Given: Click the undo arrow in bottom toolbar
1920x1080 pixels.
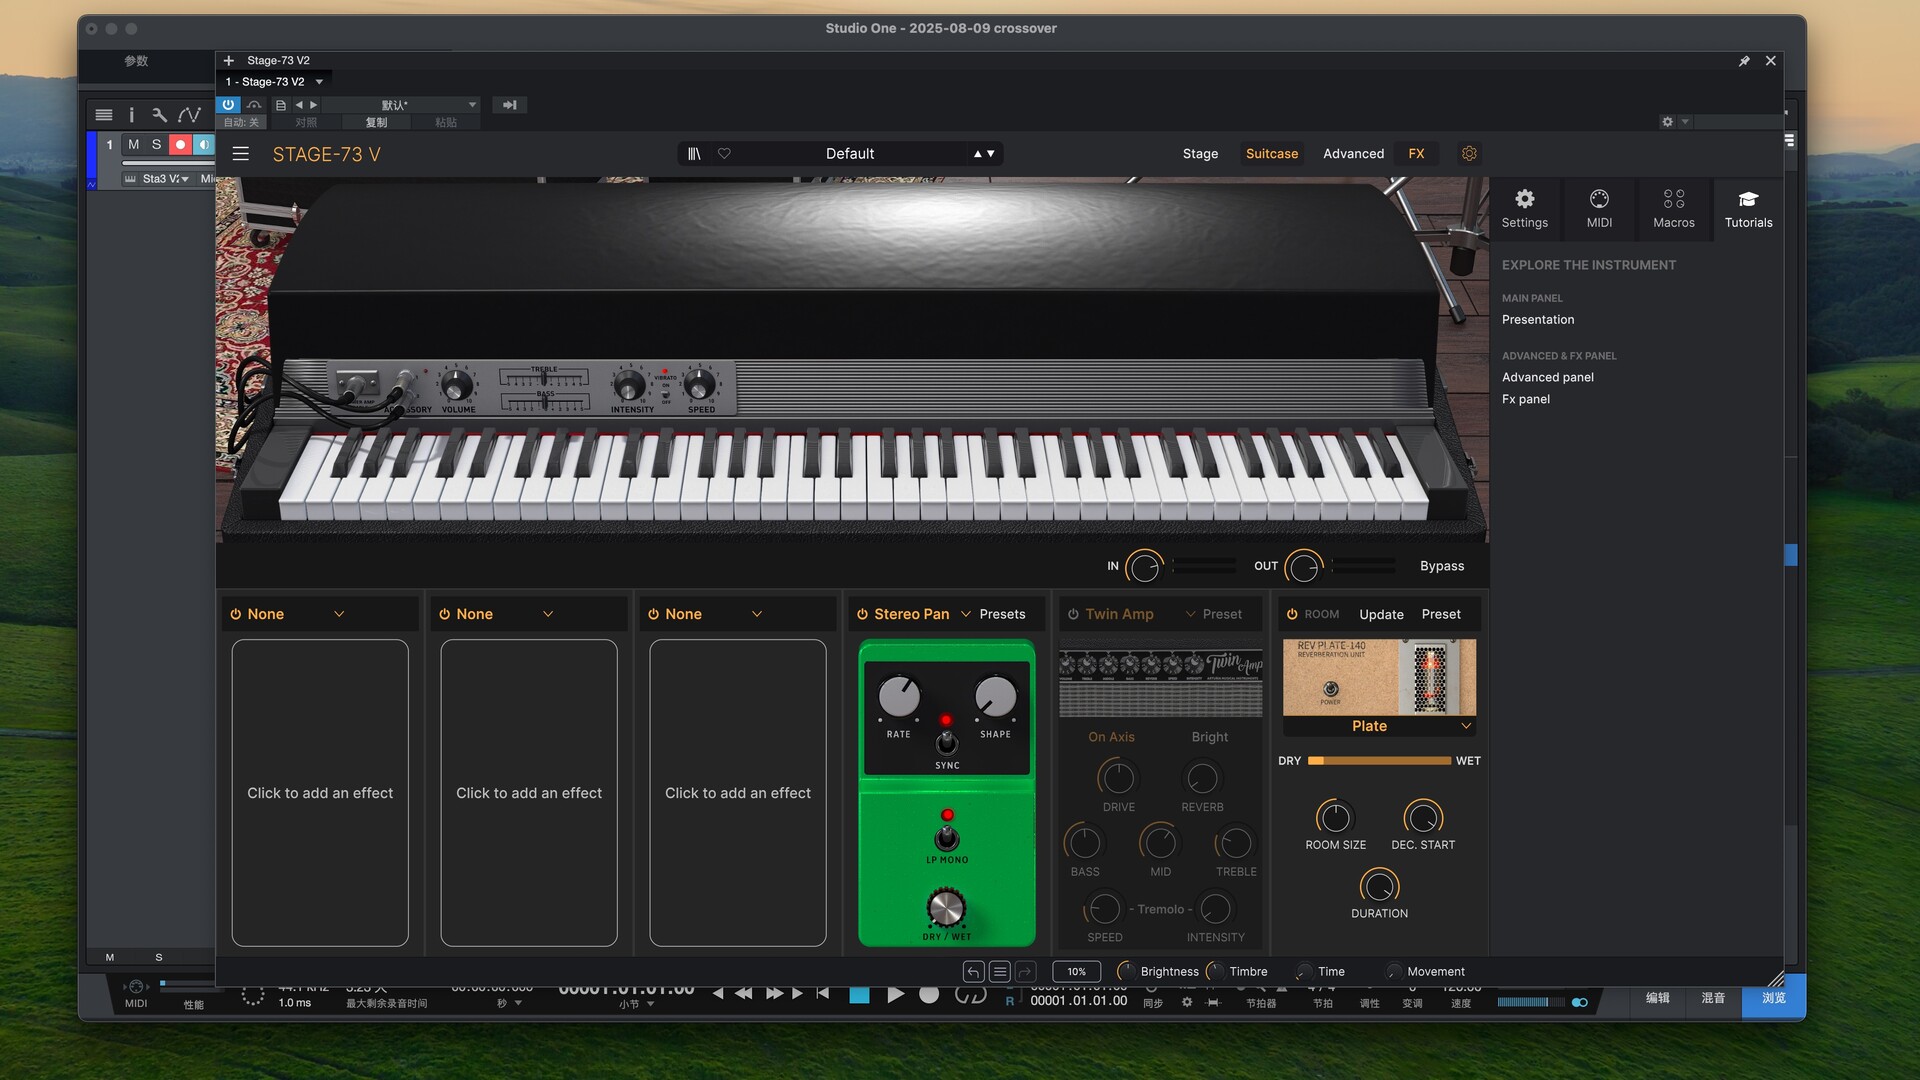Looking at the screenshot, I should (x=973, y=972).
